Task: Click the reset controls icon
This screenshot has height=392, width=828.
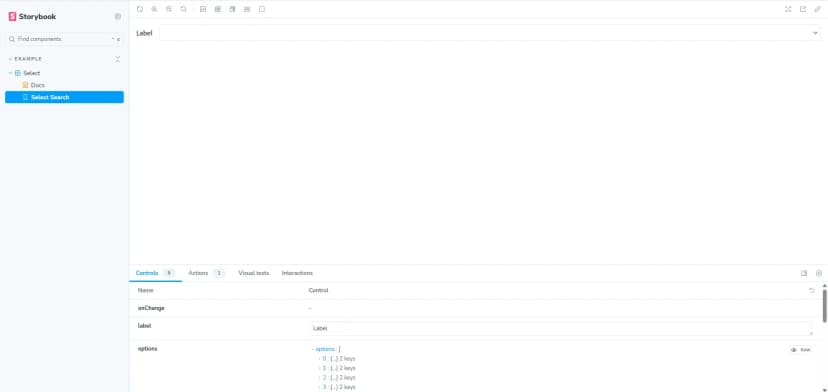Action: pos(812,291)
